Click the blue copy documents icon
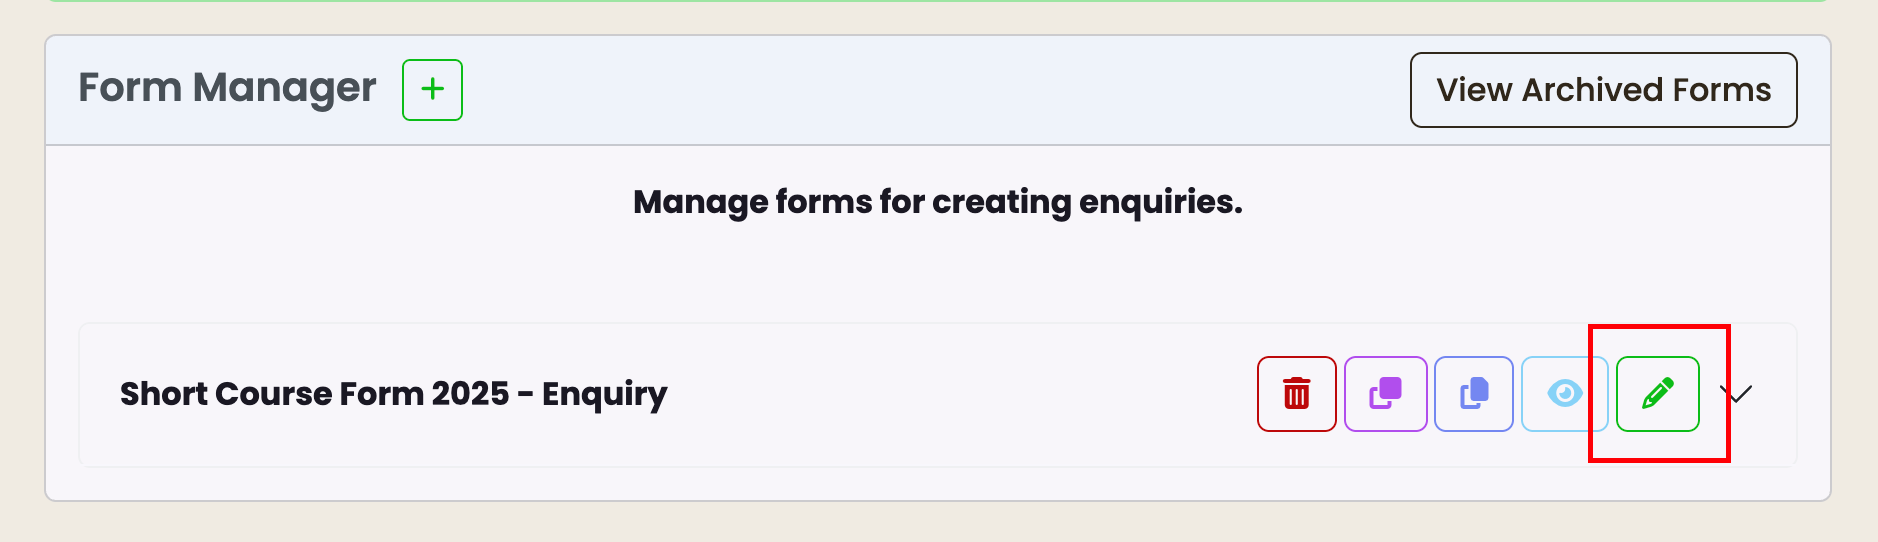The height and width of the screenshot is (542, 1878). (1474, 394)
